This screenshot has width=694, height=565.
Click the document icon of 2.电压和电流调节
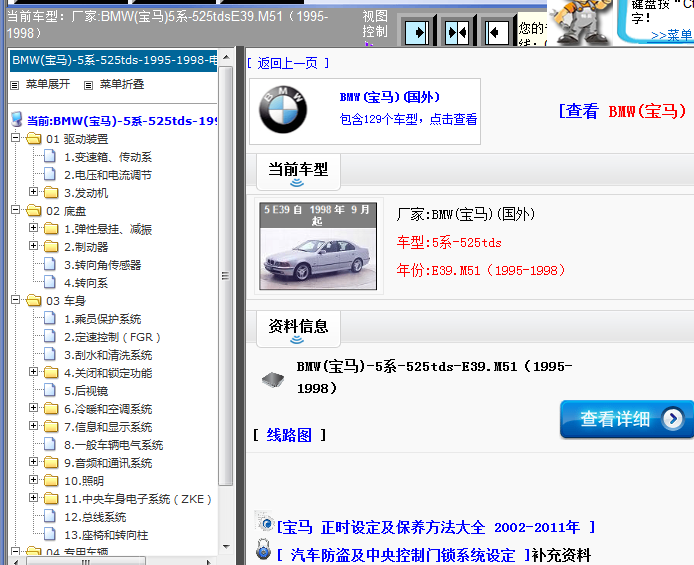point(50,174)
